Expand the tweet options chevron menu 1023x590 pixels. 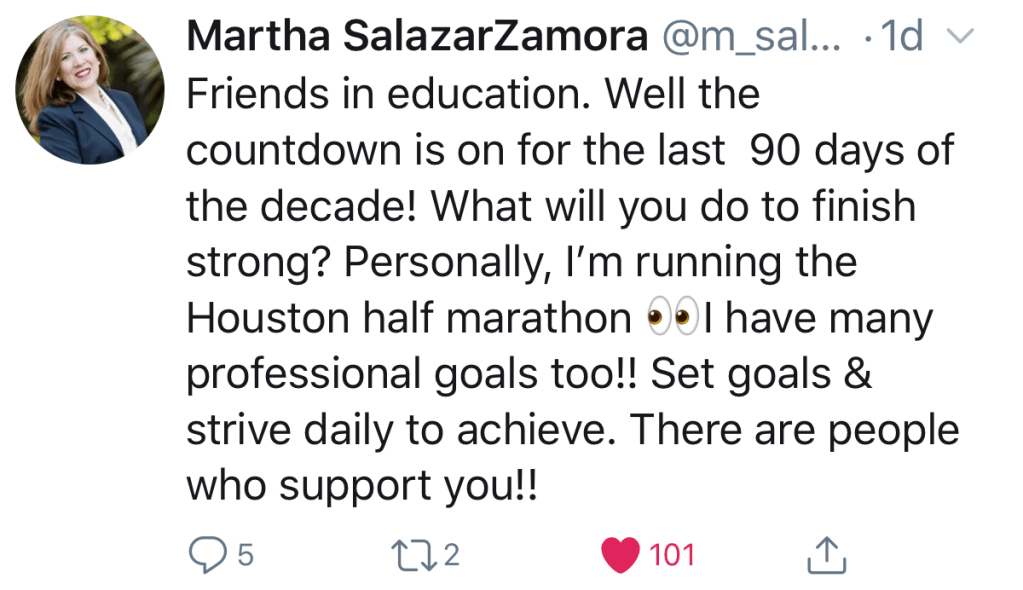pyautogui.click(x=959, y=39)
